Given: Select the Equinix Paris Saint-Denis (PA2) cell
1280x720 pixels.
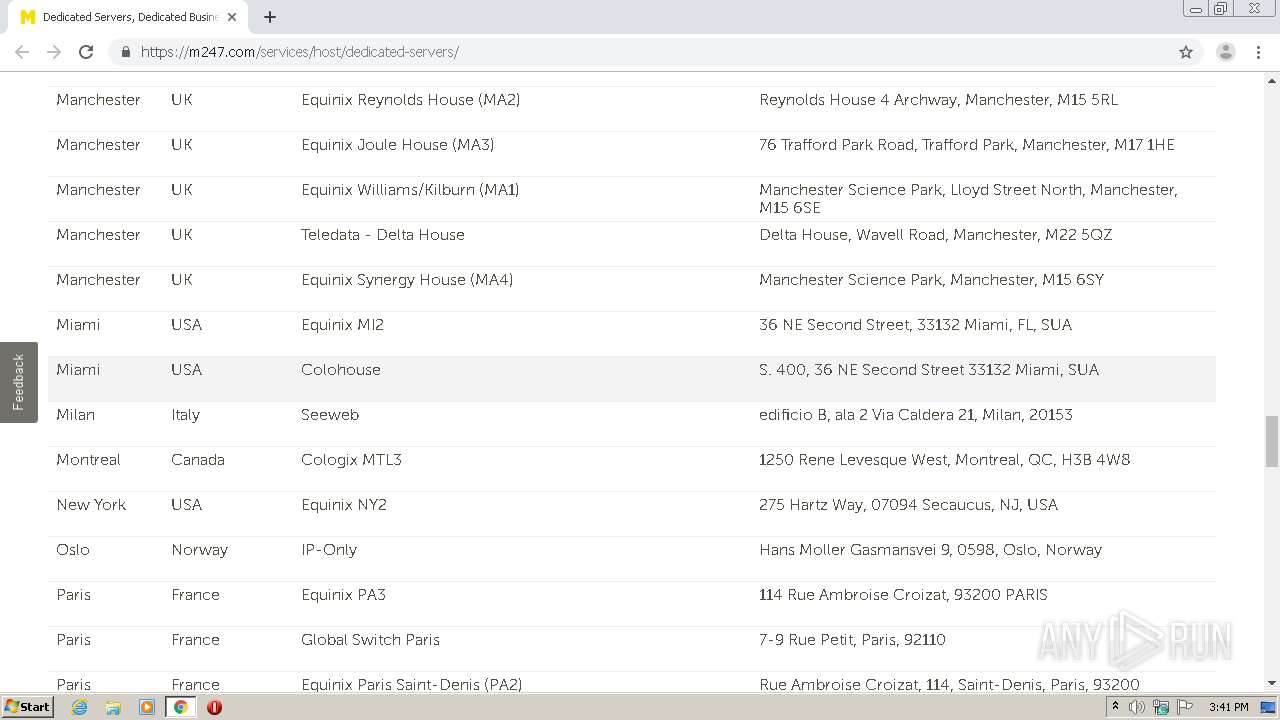Looking at the screenshot, I should (411, 684).
